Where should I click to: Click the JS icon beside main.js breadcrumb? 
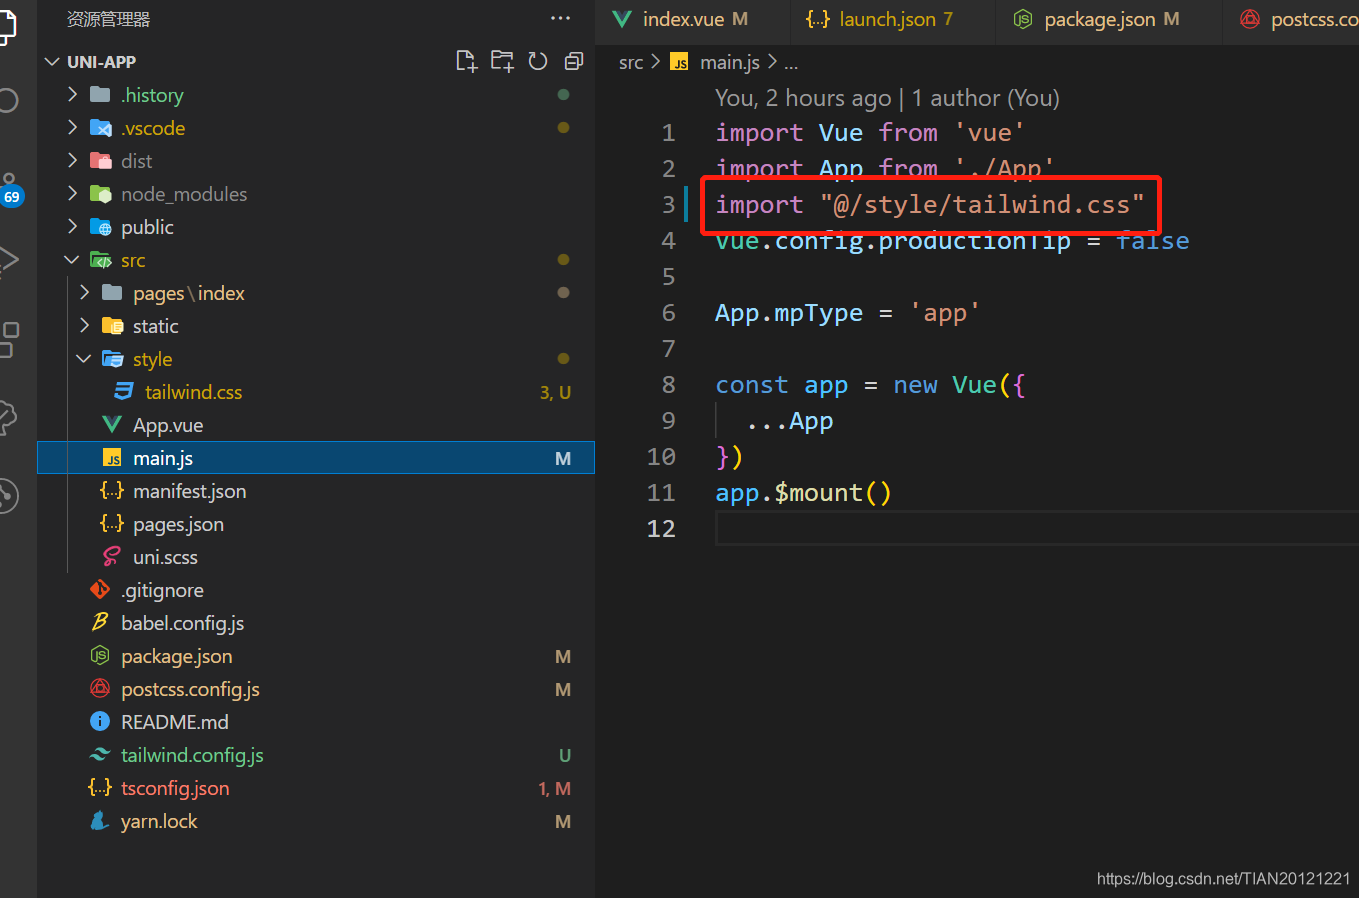click(679, 62)
